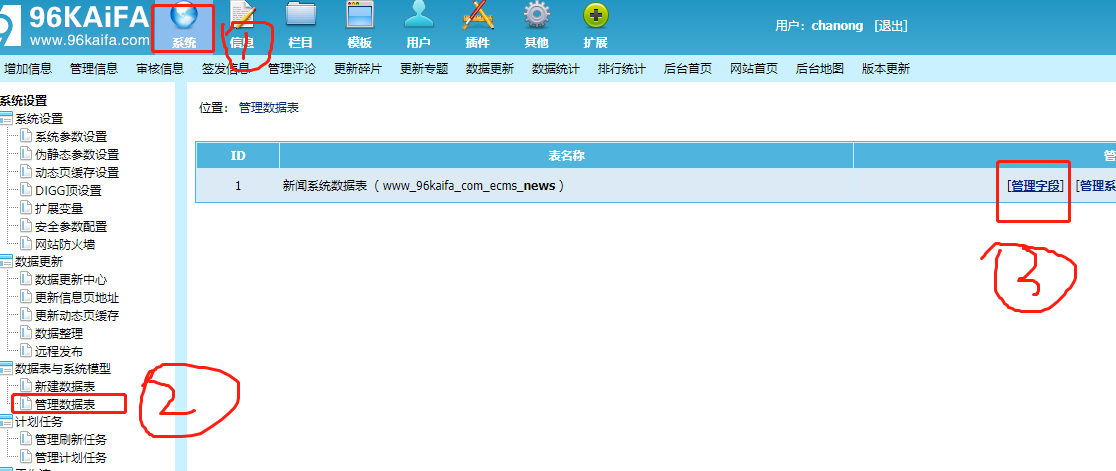This screenshot has height=471, width=1116.
Task: Open the 其他 gear icon menu
Action: [x=536, y=26]
